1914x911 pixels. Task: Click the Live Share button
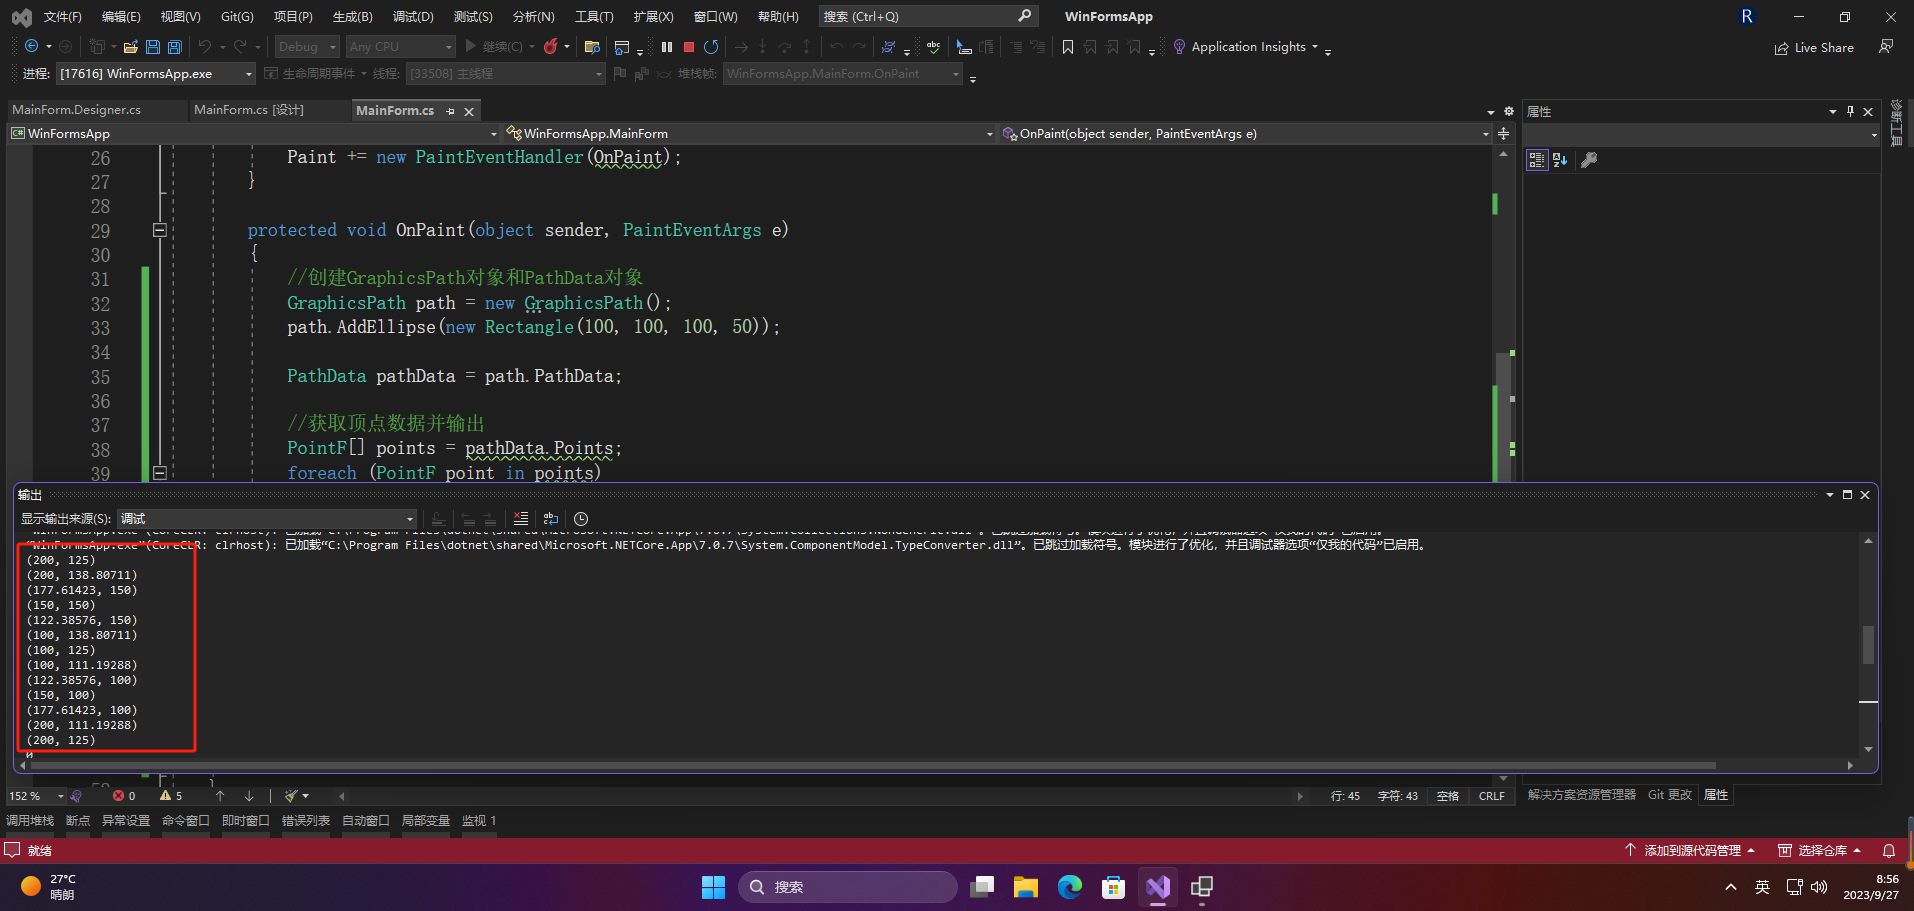(1814, 47)
